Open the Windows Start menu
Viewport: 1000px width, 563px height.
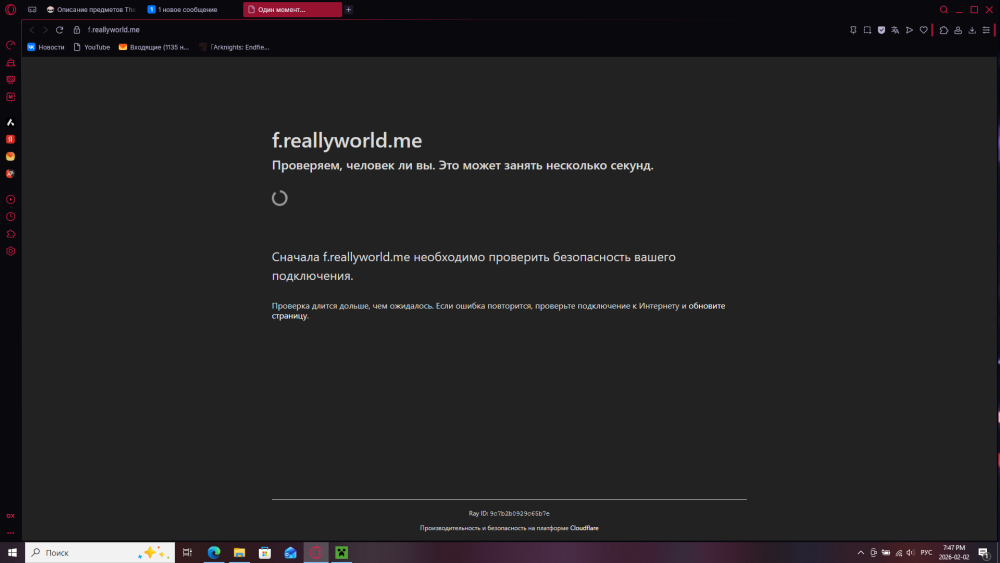point(12,553)
